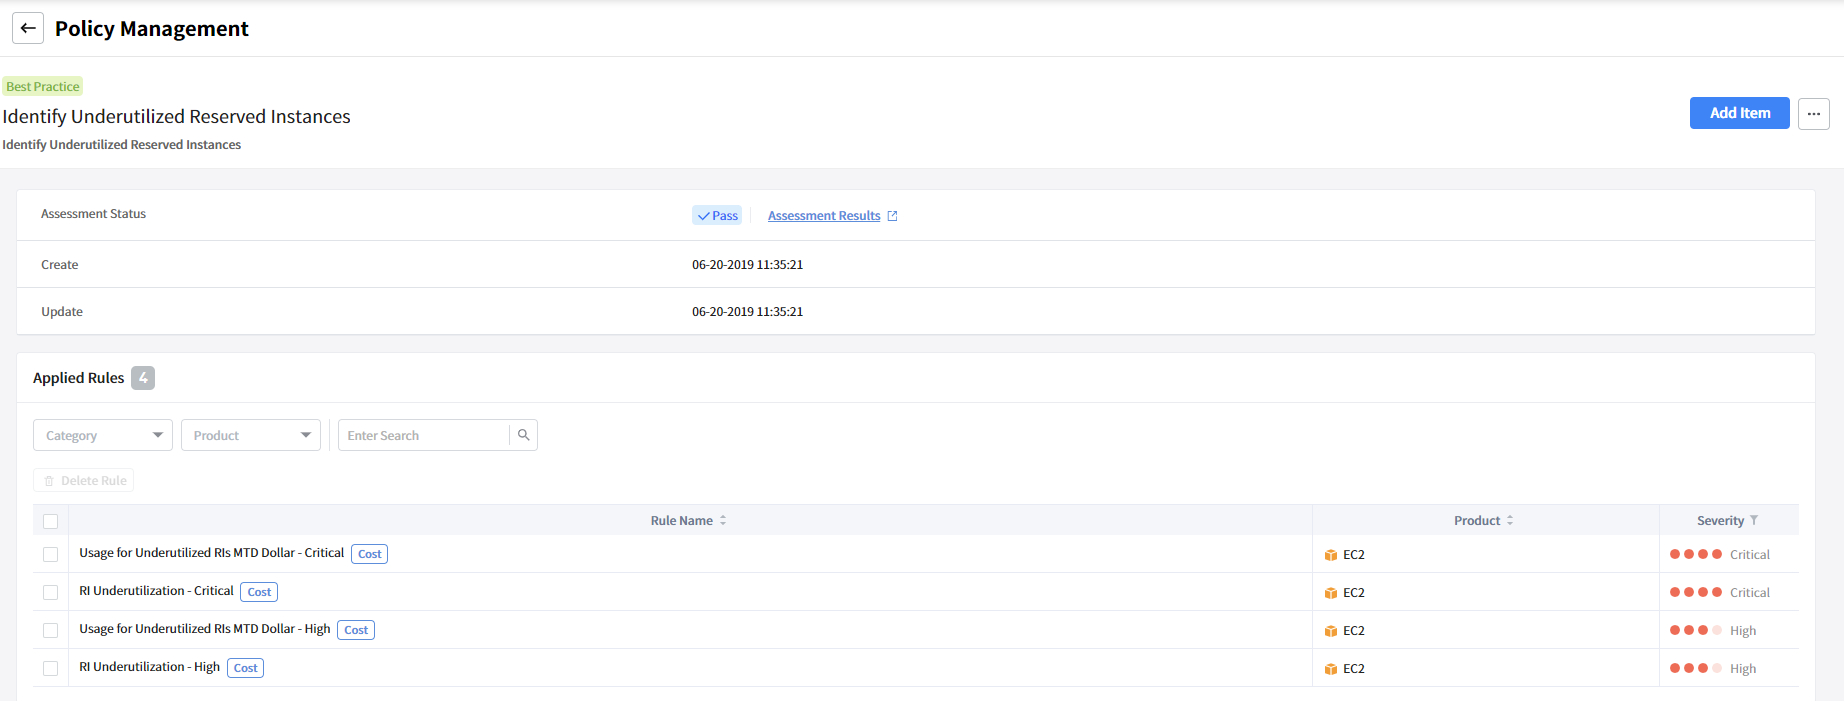Click the Assessment Results external link icon
Screen dimensions: 1844x701
click(892, 216)
